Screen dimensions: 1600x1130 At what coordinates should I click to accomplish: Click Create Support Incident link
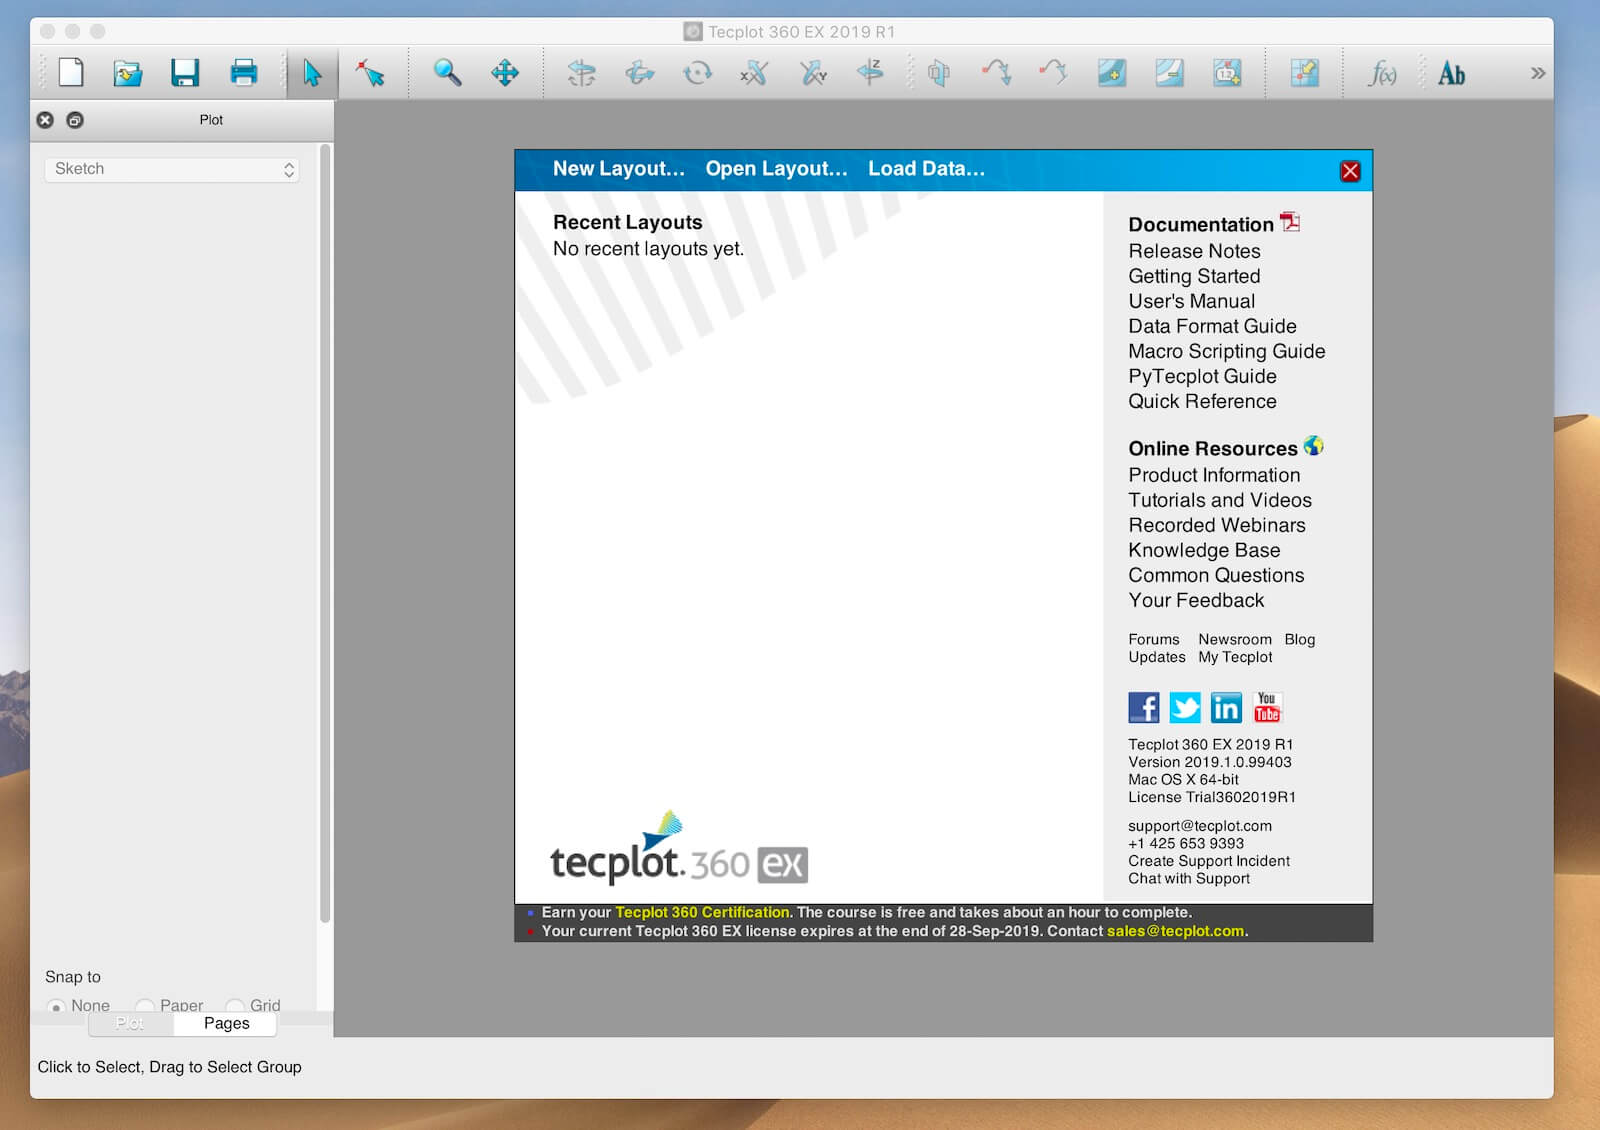click(1209, 861)
